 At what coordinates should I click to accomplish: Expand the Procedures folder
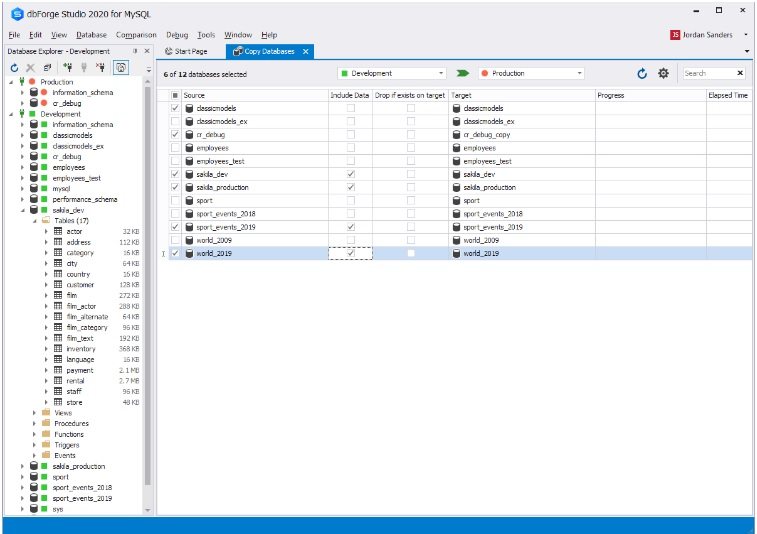pyautogui.click(x=34, y=423)
